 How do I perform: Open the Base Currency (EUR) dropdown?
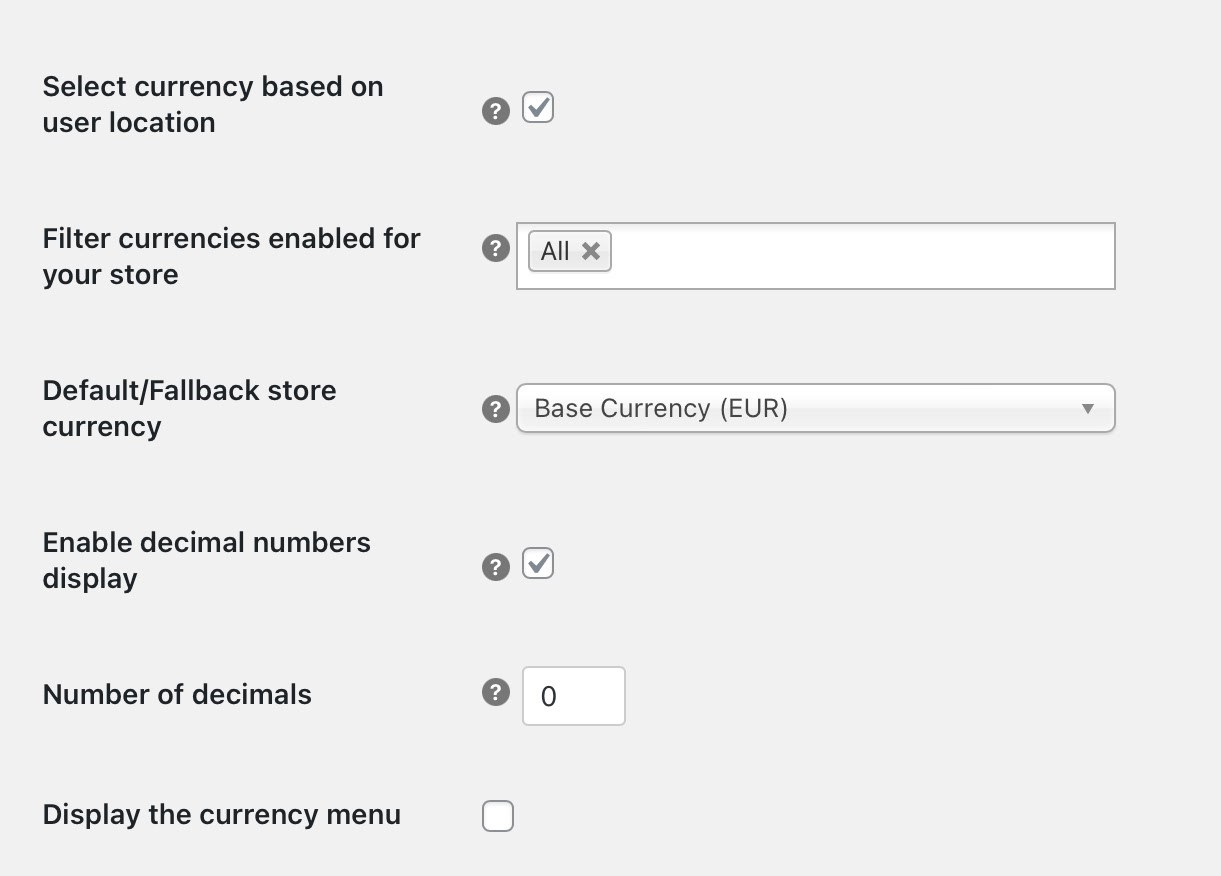816,408
